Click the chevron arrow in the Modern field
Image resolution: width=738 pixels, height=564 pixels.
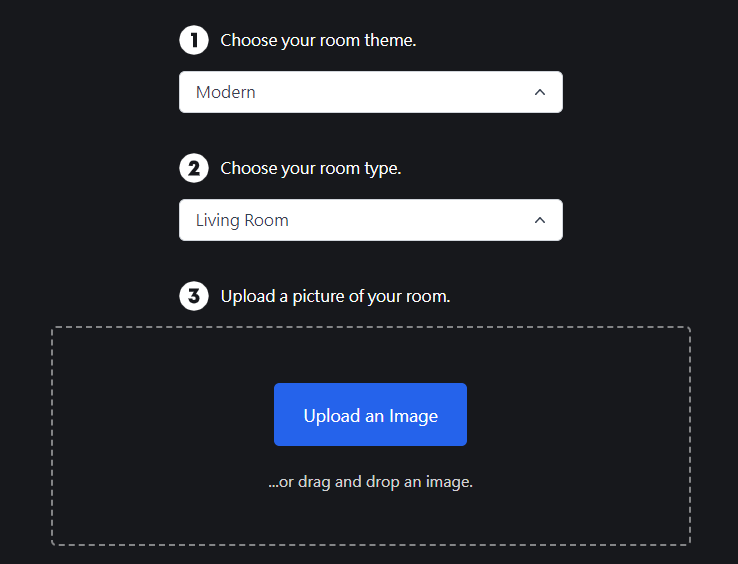click(540, 92)
